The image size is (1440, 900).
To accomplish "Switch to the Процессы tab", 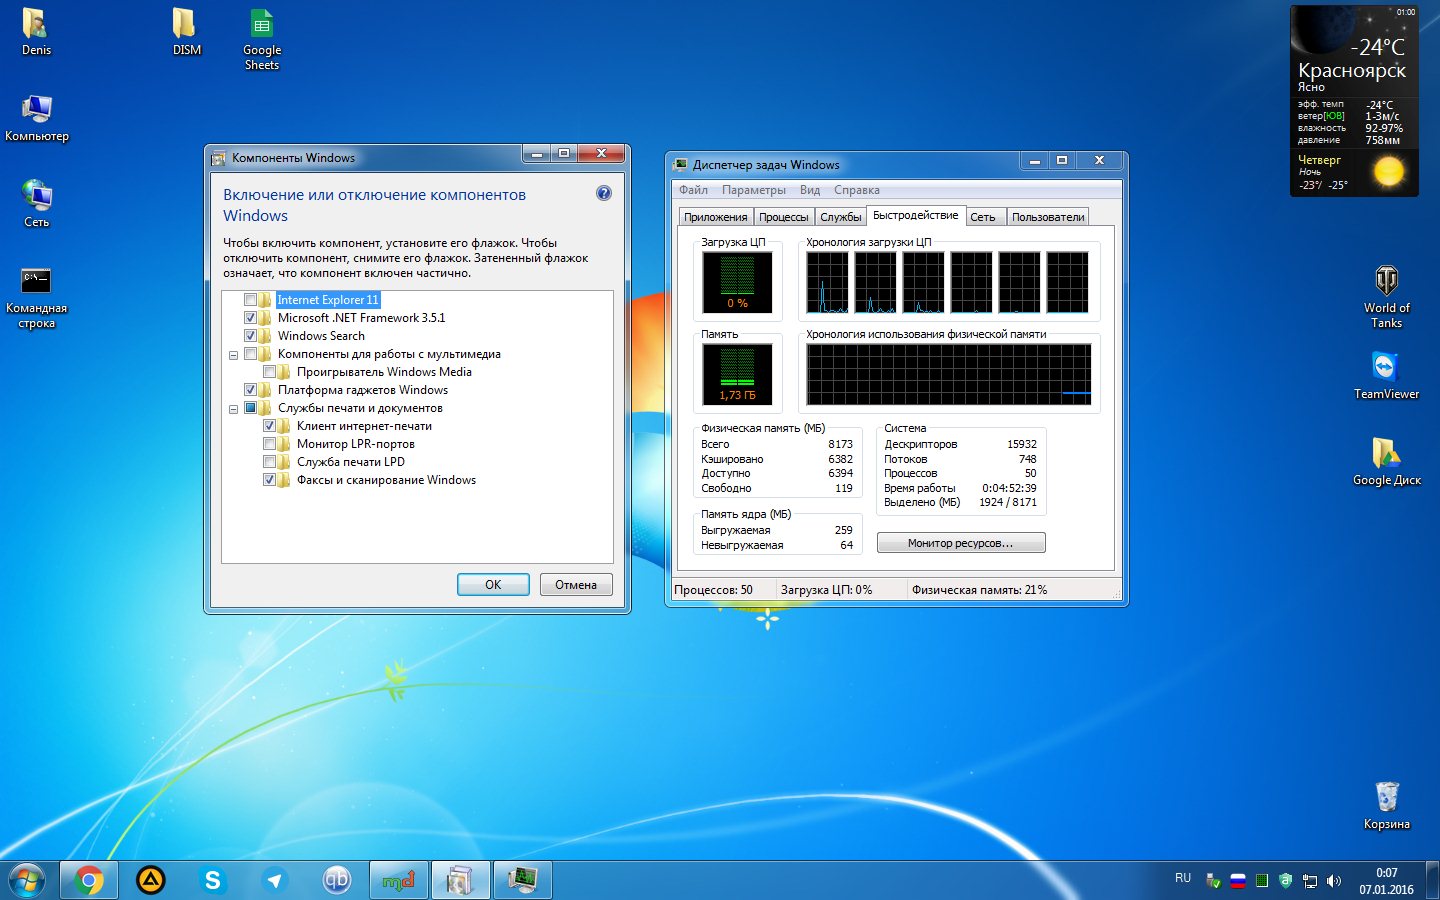I will 783,217.
